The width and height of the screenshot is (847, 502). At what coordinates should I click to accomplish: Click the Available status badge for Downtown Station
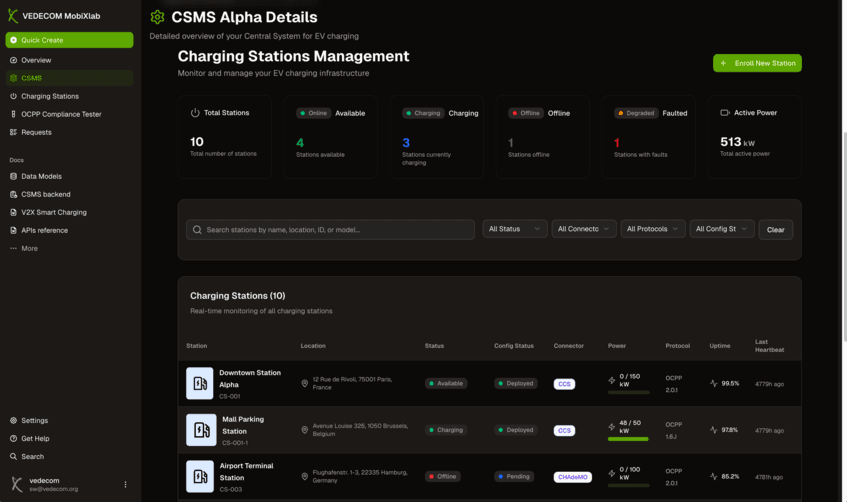(x=446, y=383)
